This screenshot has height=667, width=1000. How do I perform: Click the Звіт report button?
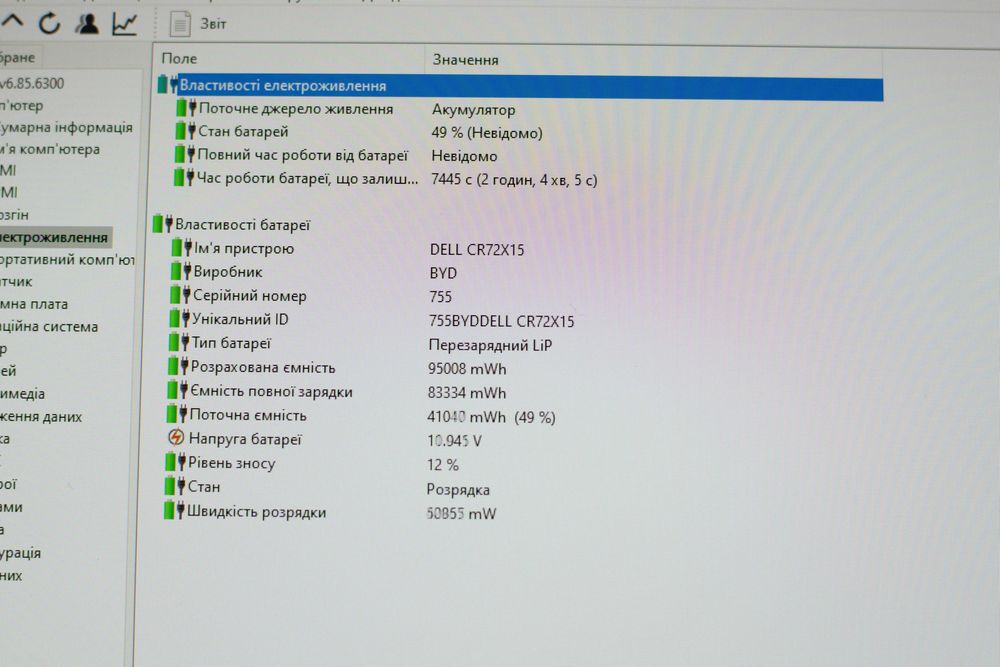coord(198,24)
